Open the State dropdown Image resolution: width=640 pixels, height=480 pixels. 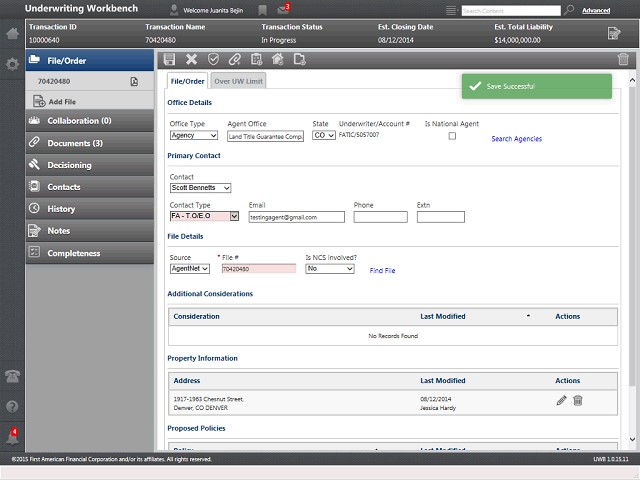324,136
